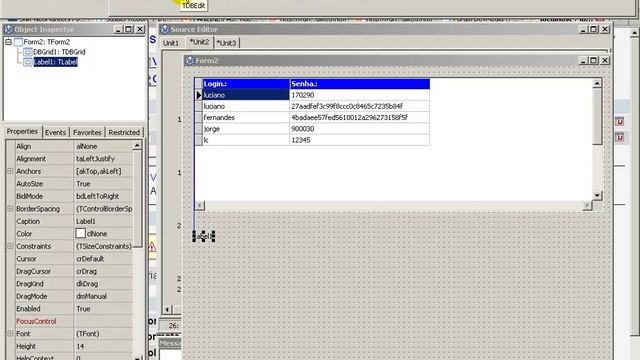Screen dimensions: 640x360
Task: Click the Form2 form icon in tree
Action: 18,42
